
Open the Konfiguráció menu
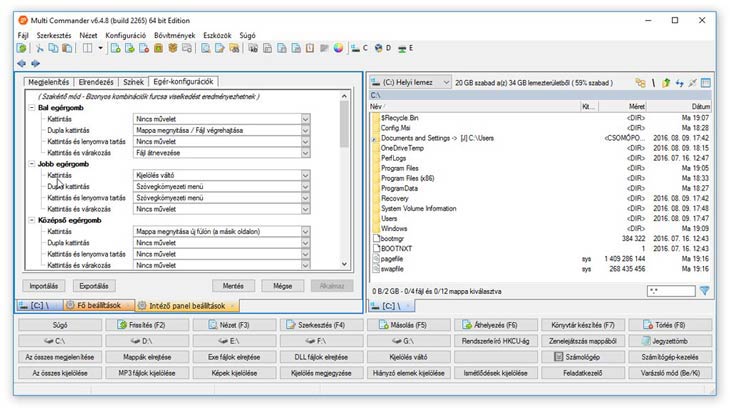tap(125, 34)
